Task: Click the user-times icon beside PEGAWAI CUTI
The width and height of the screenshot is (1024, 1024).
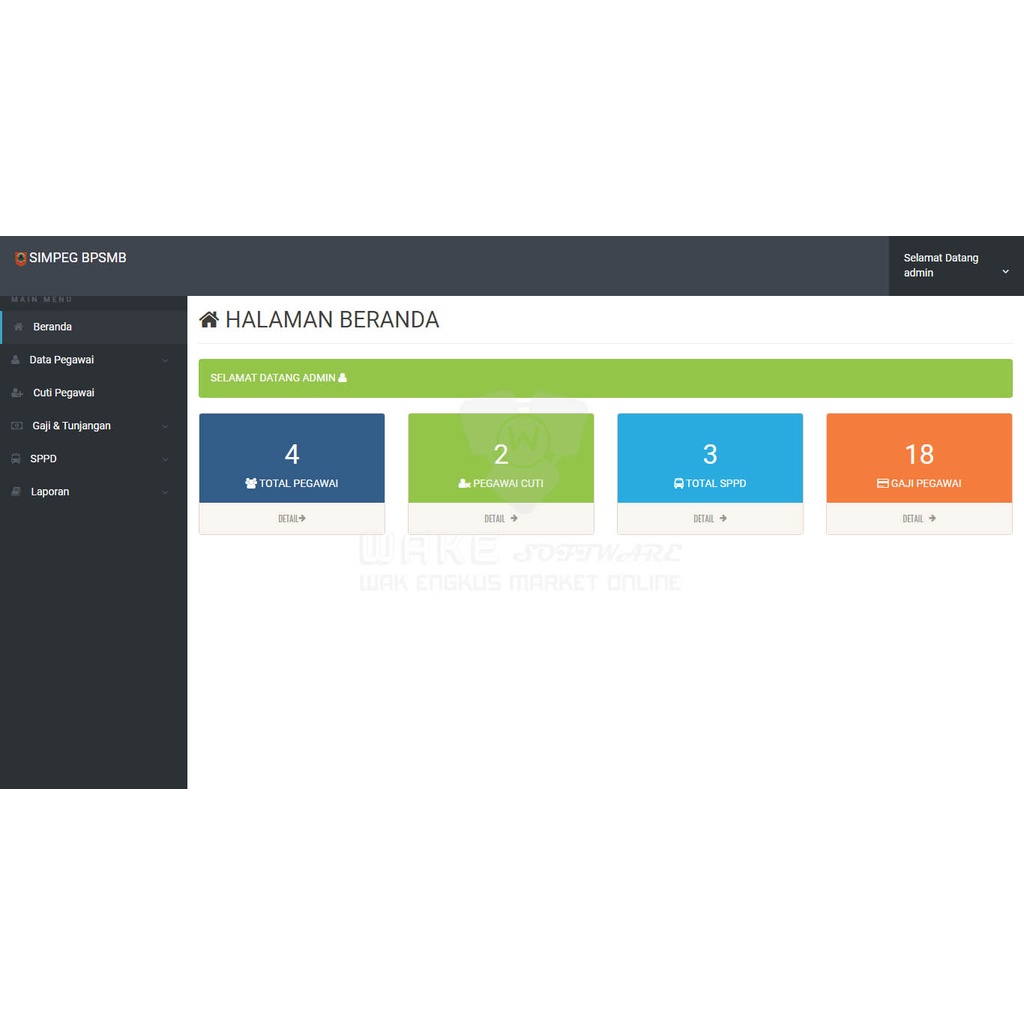Action: click(x=464, y=483)
